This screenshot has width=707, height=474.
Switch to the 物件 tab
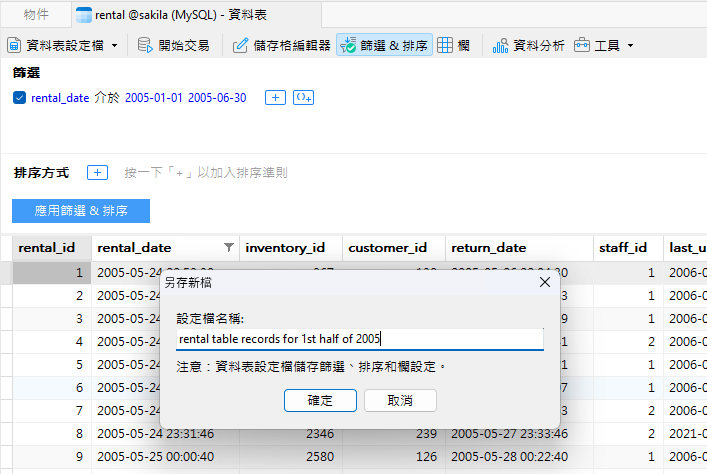click(x=35, y=14)
